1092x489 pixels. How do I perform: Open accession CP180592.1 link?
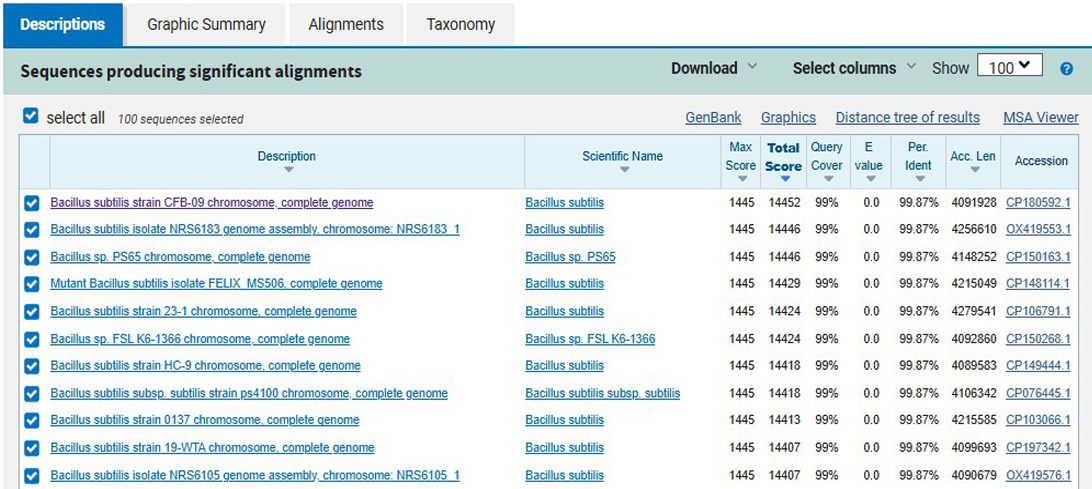click(x=1037, y=202)
